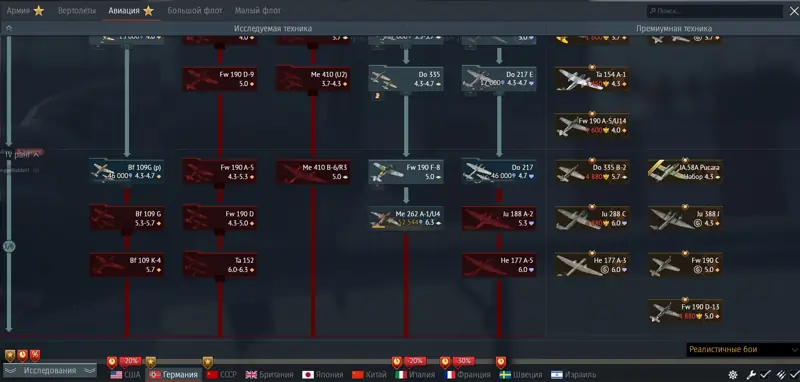Screen dimensions: 800x382
Task: Click the wrench icon in the bottom bar
Action: 751,375
